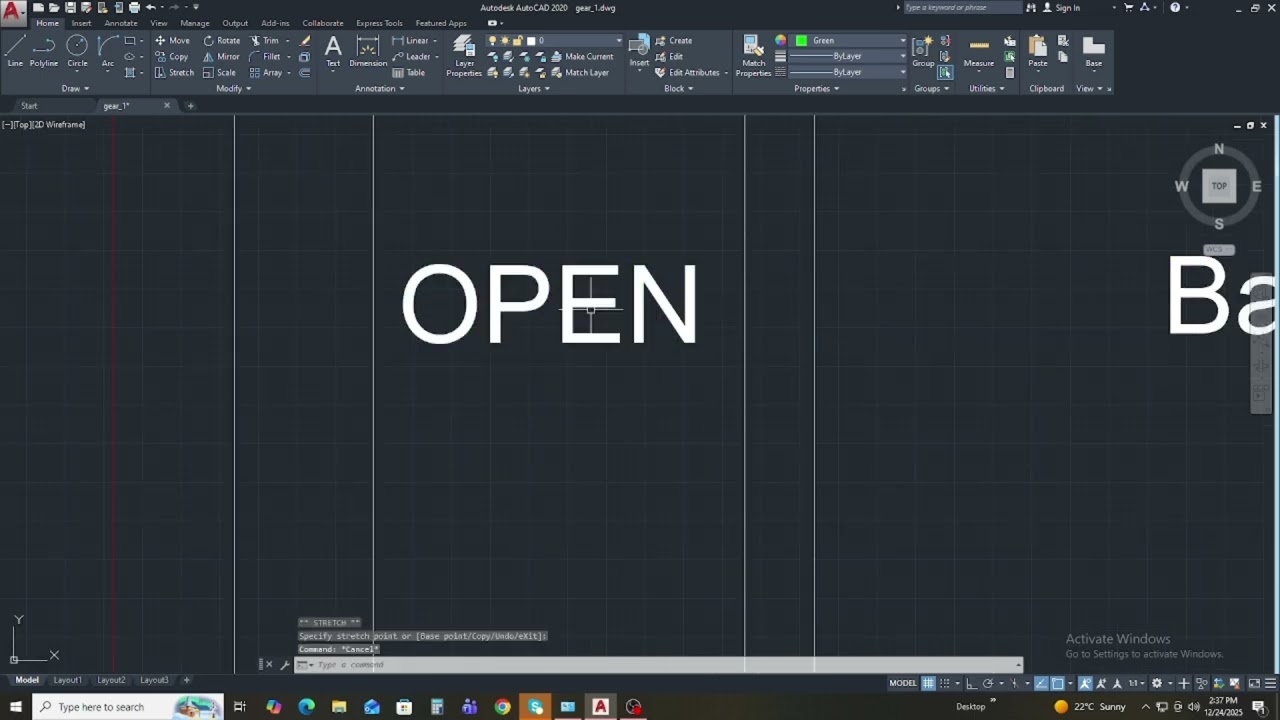
Task: Select the Circle draw tool
Action: (77, 51)
